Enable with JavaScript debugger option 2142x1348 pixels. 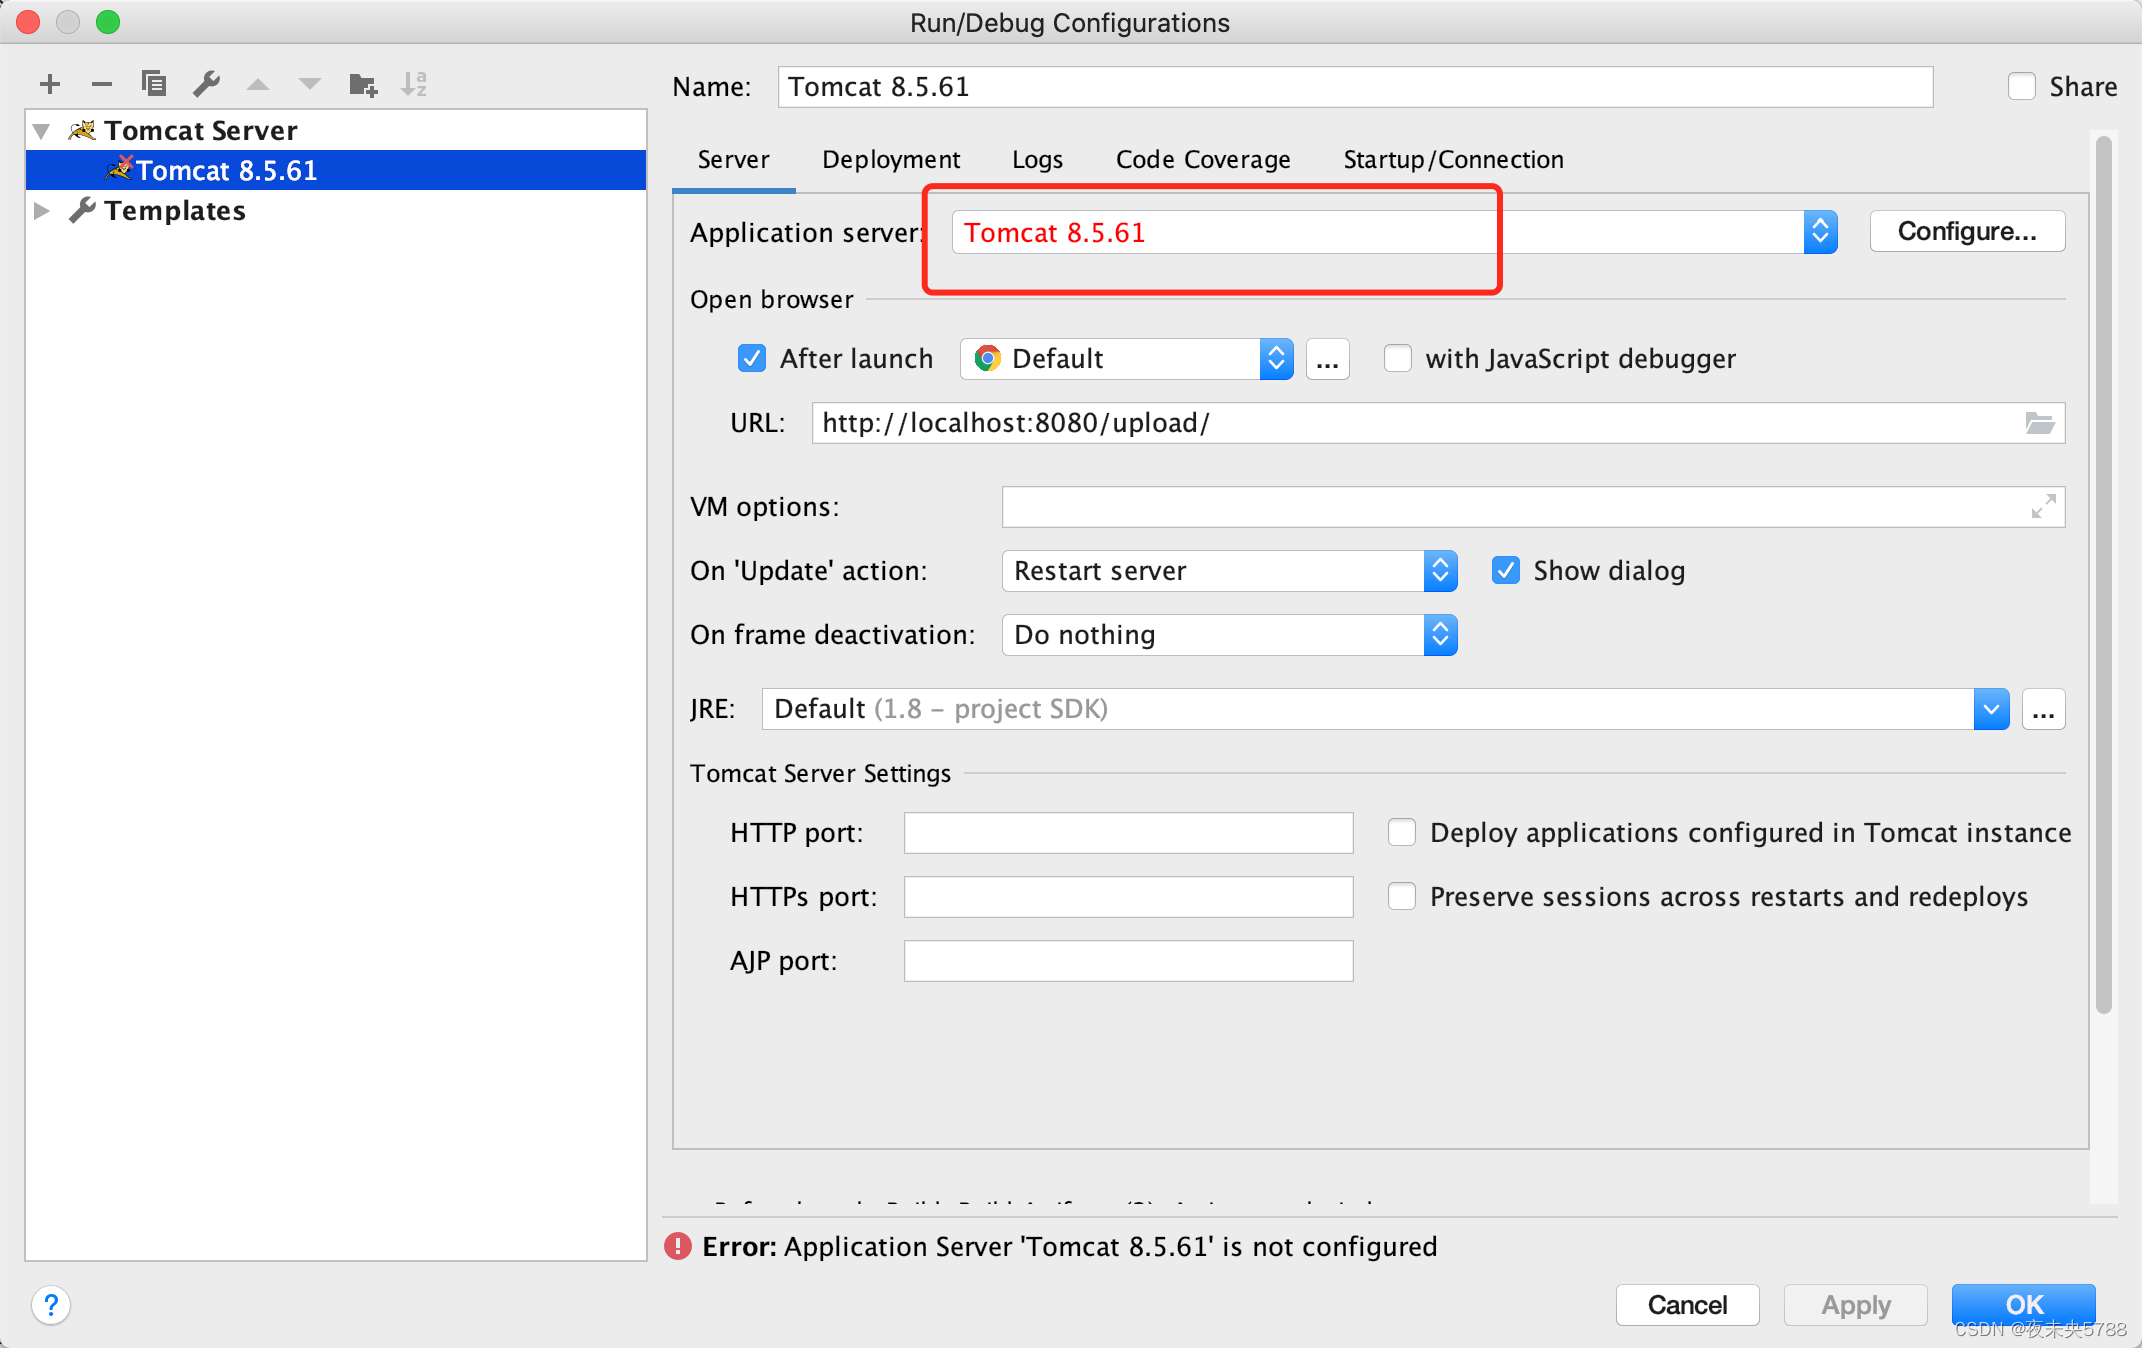[1397, 359]
